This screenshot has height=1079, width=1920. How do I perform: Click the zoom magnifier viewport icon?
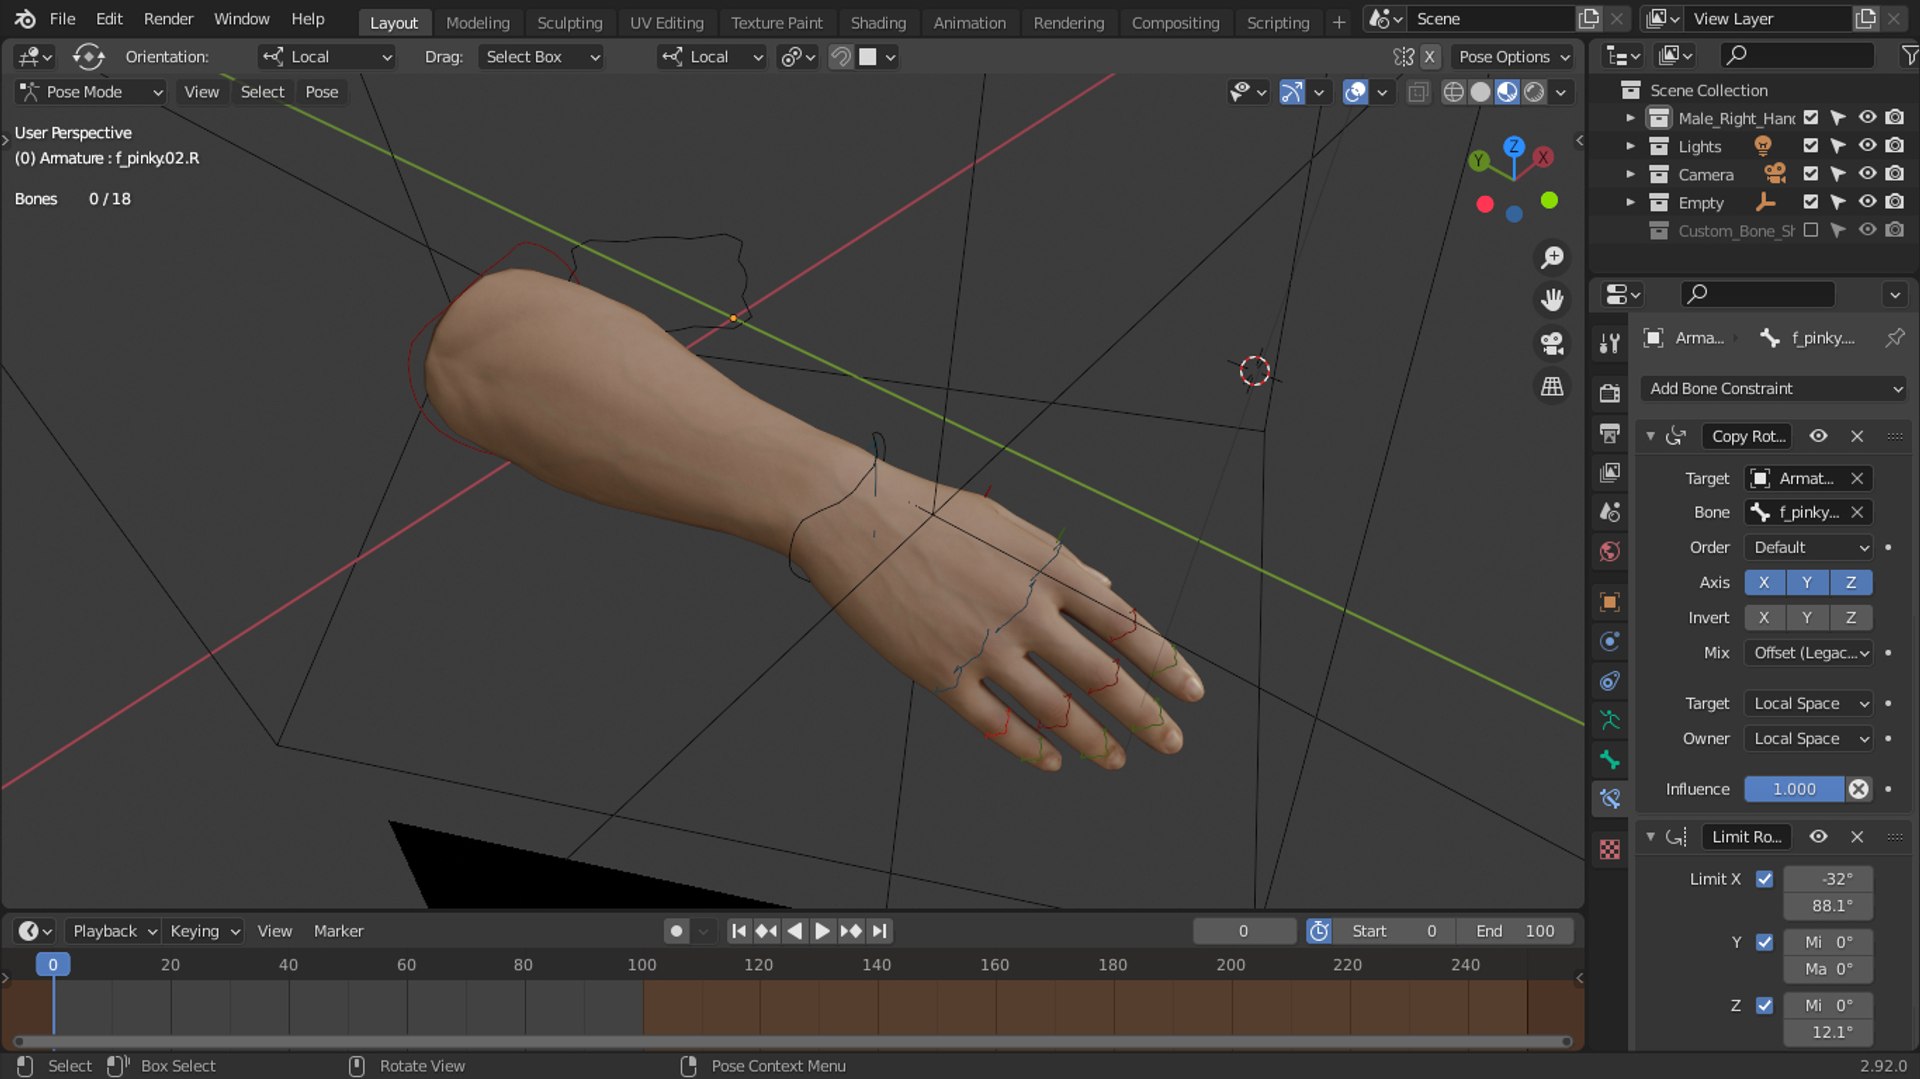click(1552, 258)
